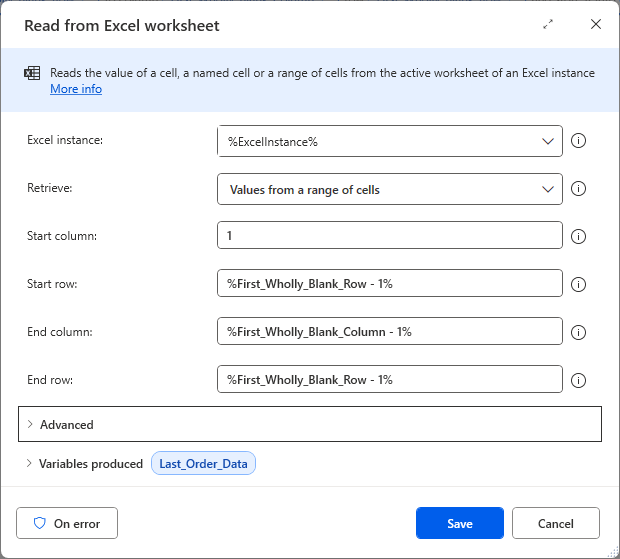Image resolution: width=620 pixels, height=559 pixels.
Task: Click the Start column label
Action: [x=62, y=236]
